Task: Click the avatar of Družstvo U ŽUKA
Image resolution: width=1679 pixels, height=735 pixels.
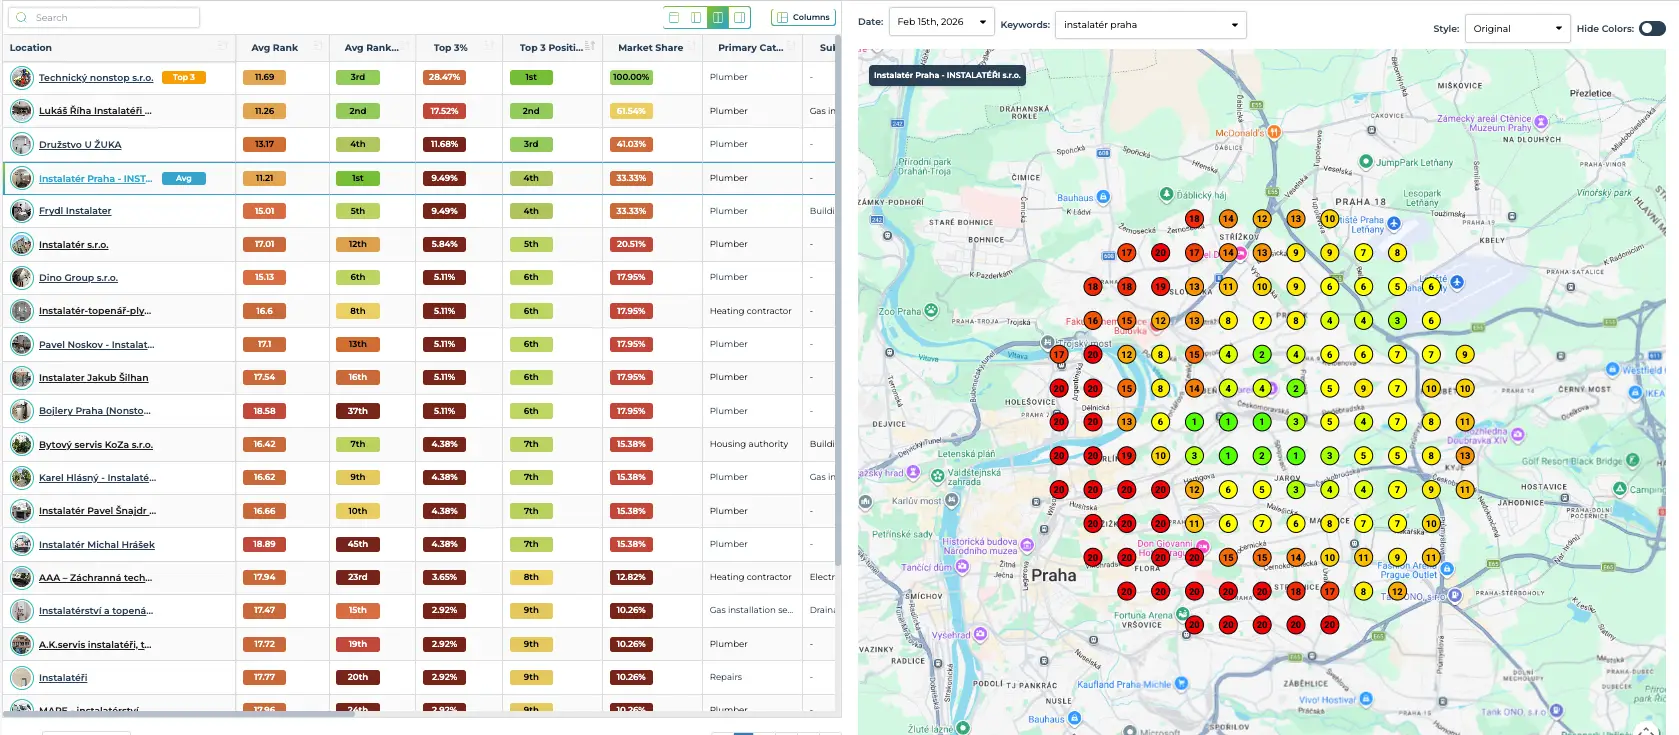Action: pyautogui.click(x=21, y=144)
